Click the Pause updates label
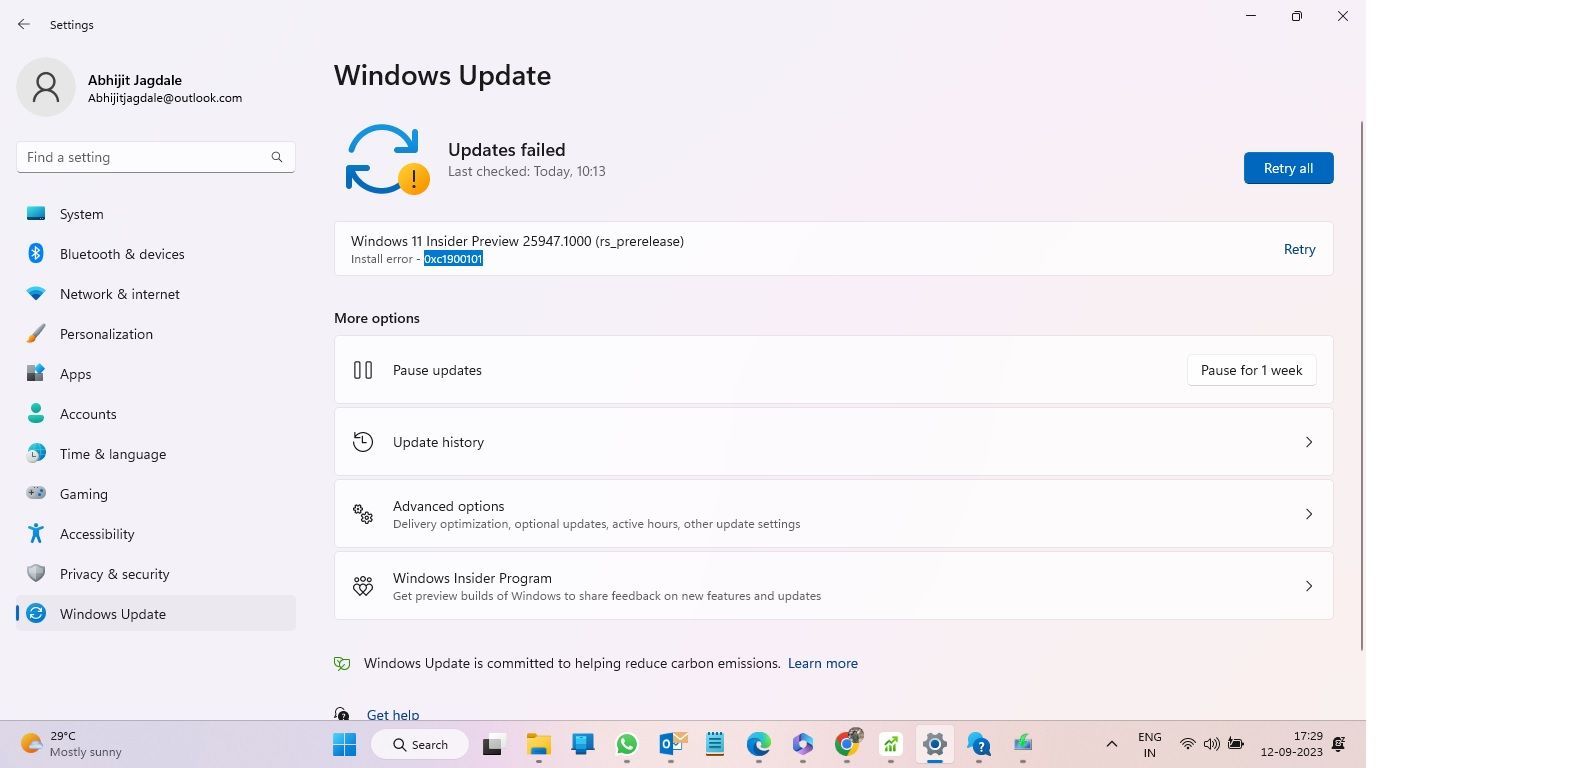The height and width of the screenshot is (768, 1581). pyautogui.click(x=437, y=370)
